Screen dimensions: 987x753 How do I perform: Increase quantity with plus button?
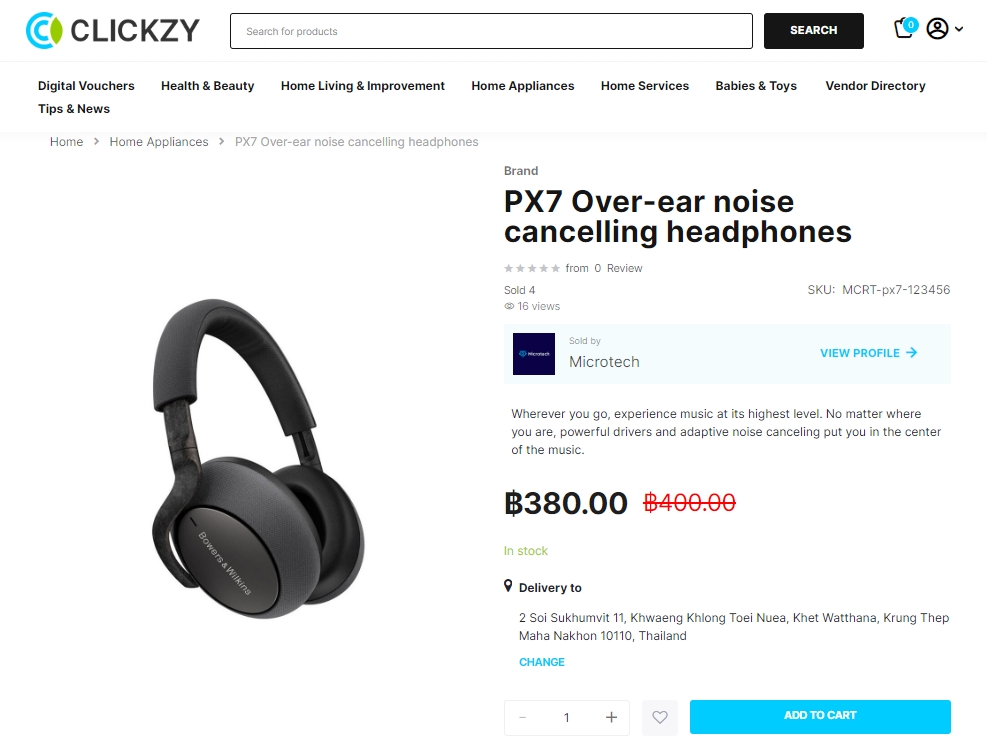[x=611, y=717]
